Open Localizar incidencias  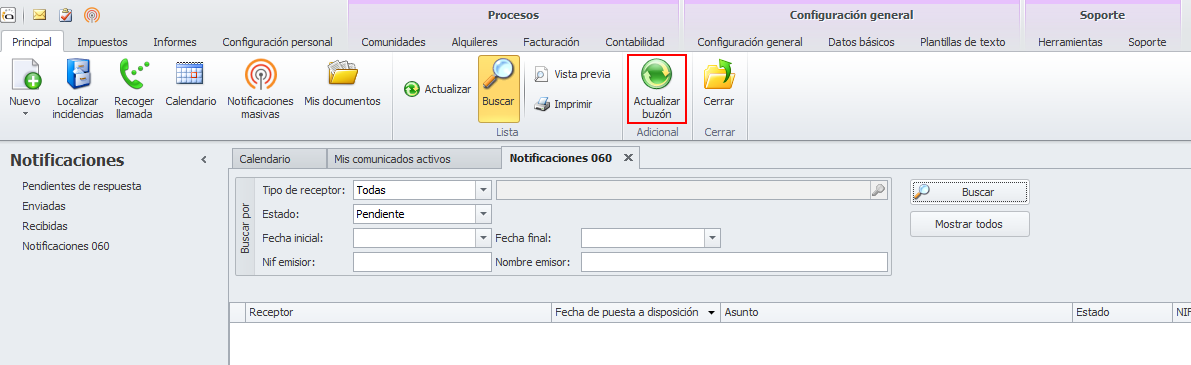pyautogui.click(x=78, y=90)
